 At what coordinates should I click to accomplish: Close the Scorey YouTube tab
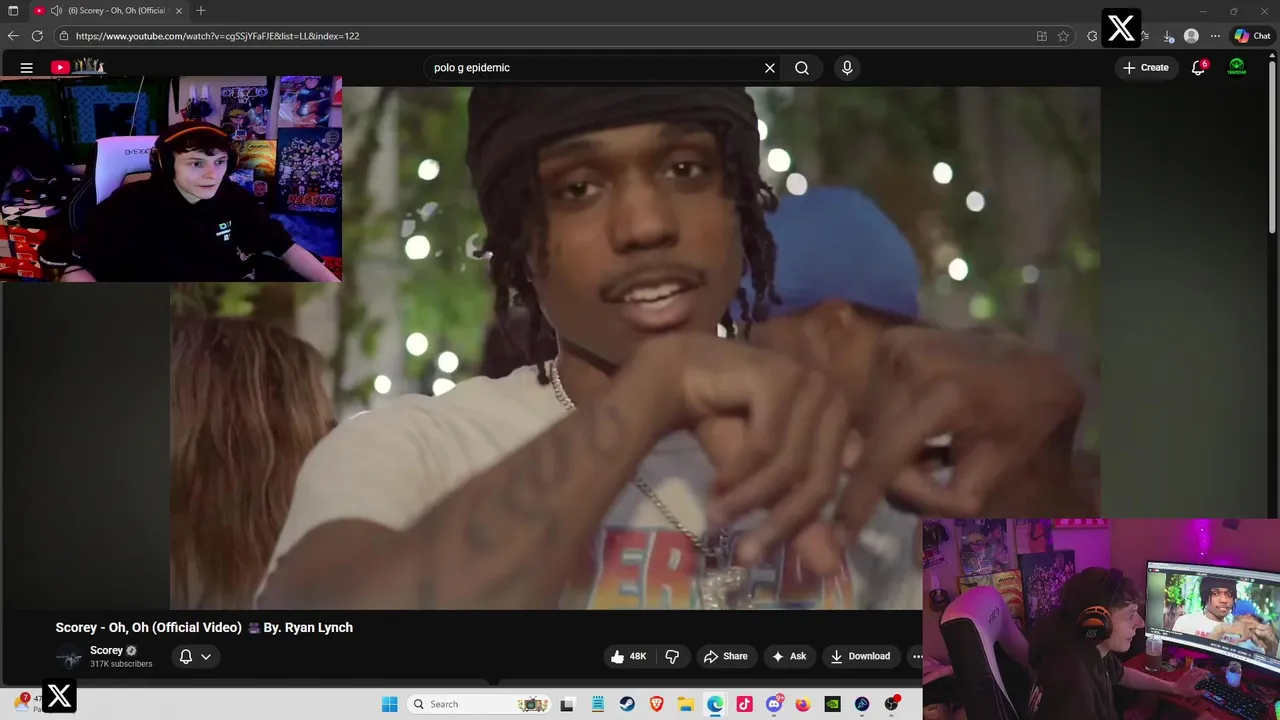(179, 11)
